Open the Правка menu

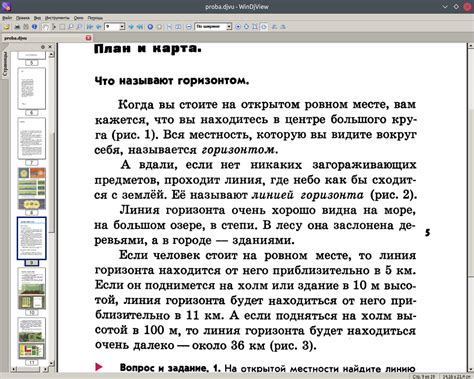(23, 18)
